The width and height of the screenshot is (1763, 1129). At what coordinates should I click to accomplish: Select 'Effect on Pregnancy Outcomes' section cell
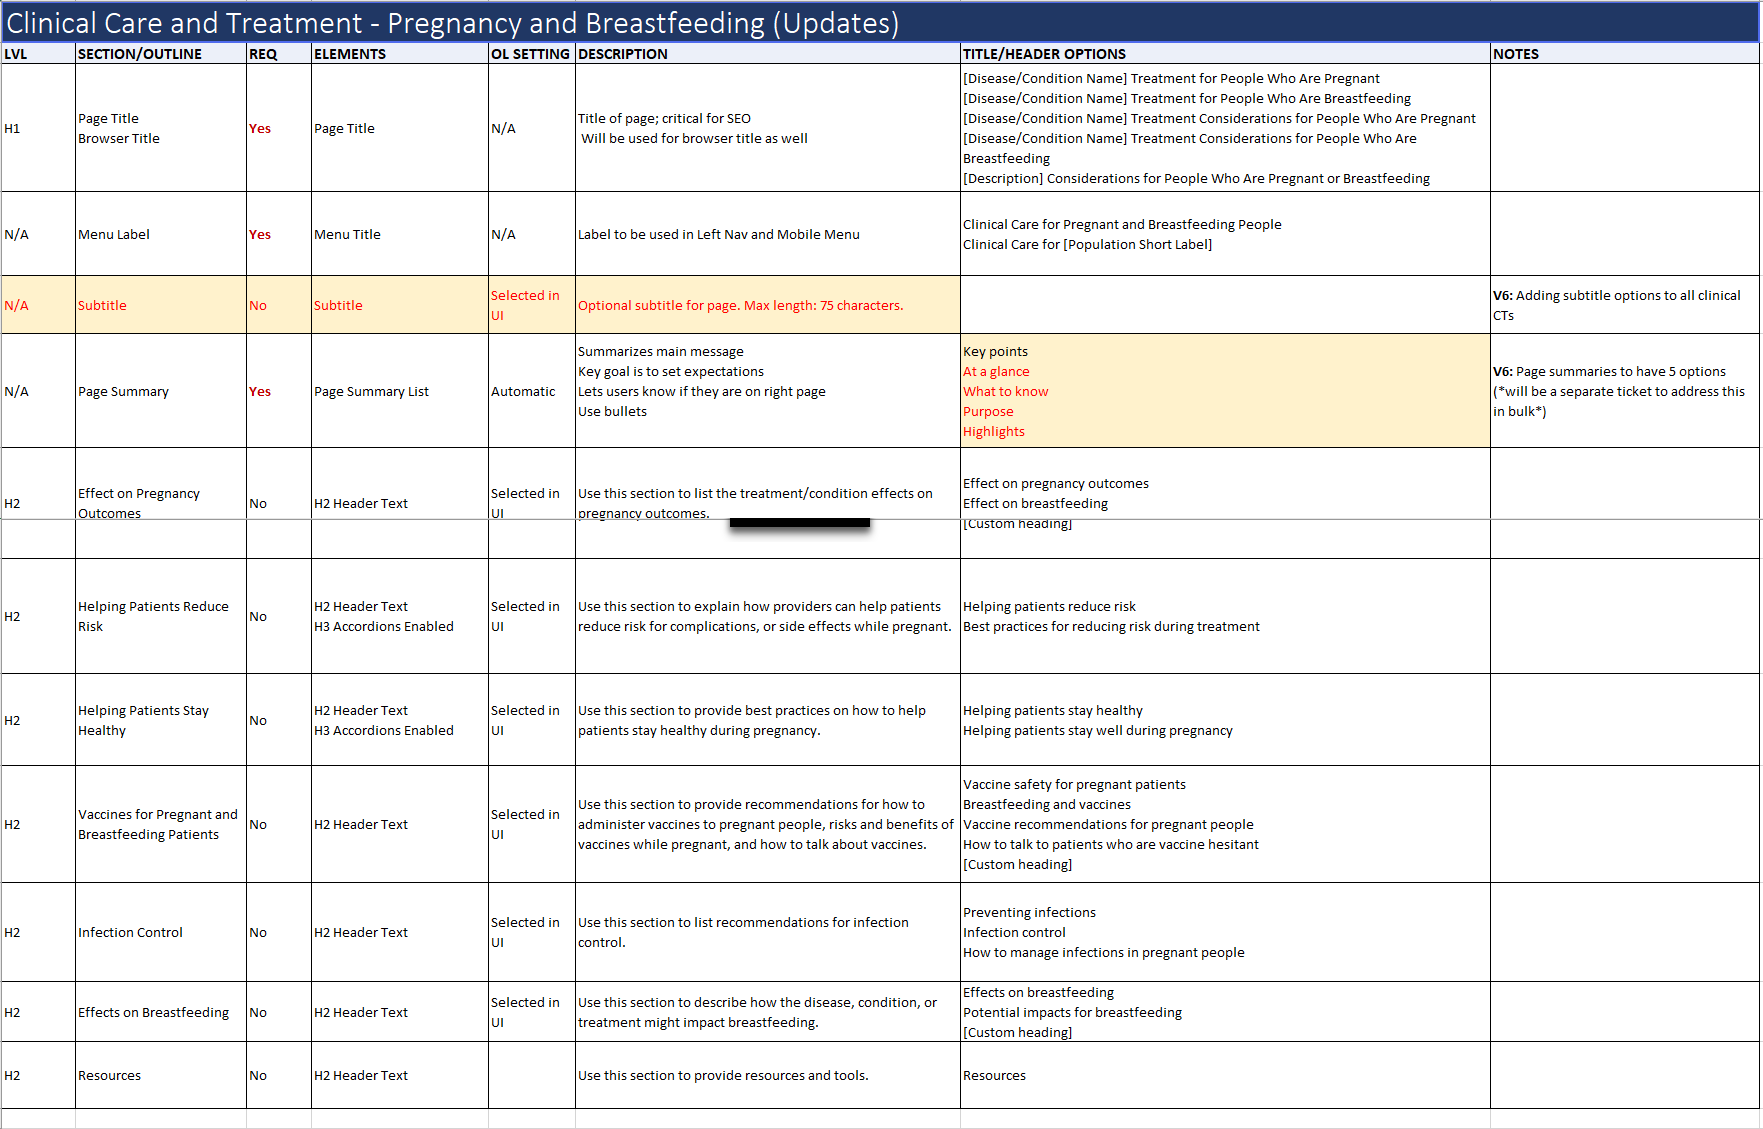(161, 503)
